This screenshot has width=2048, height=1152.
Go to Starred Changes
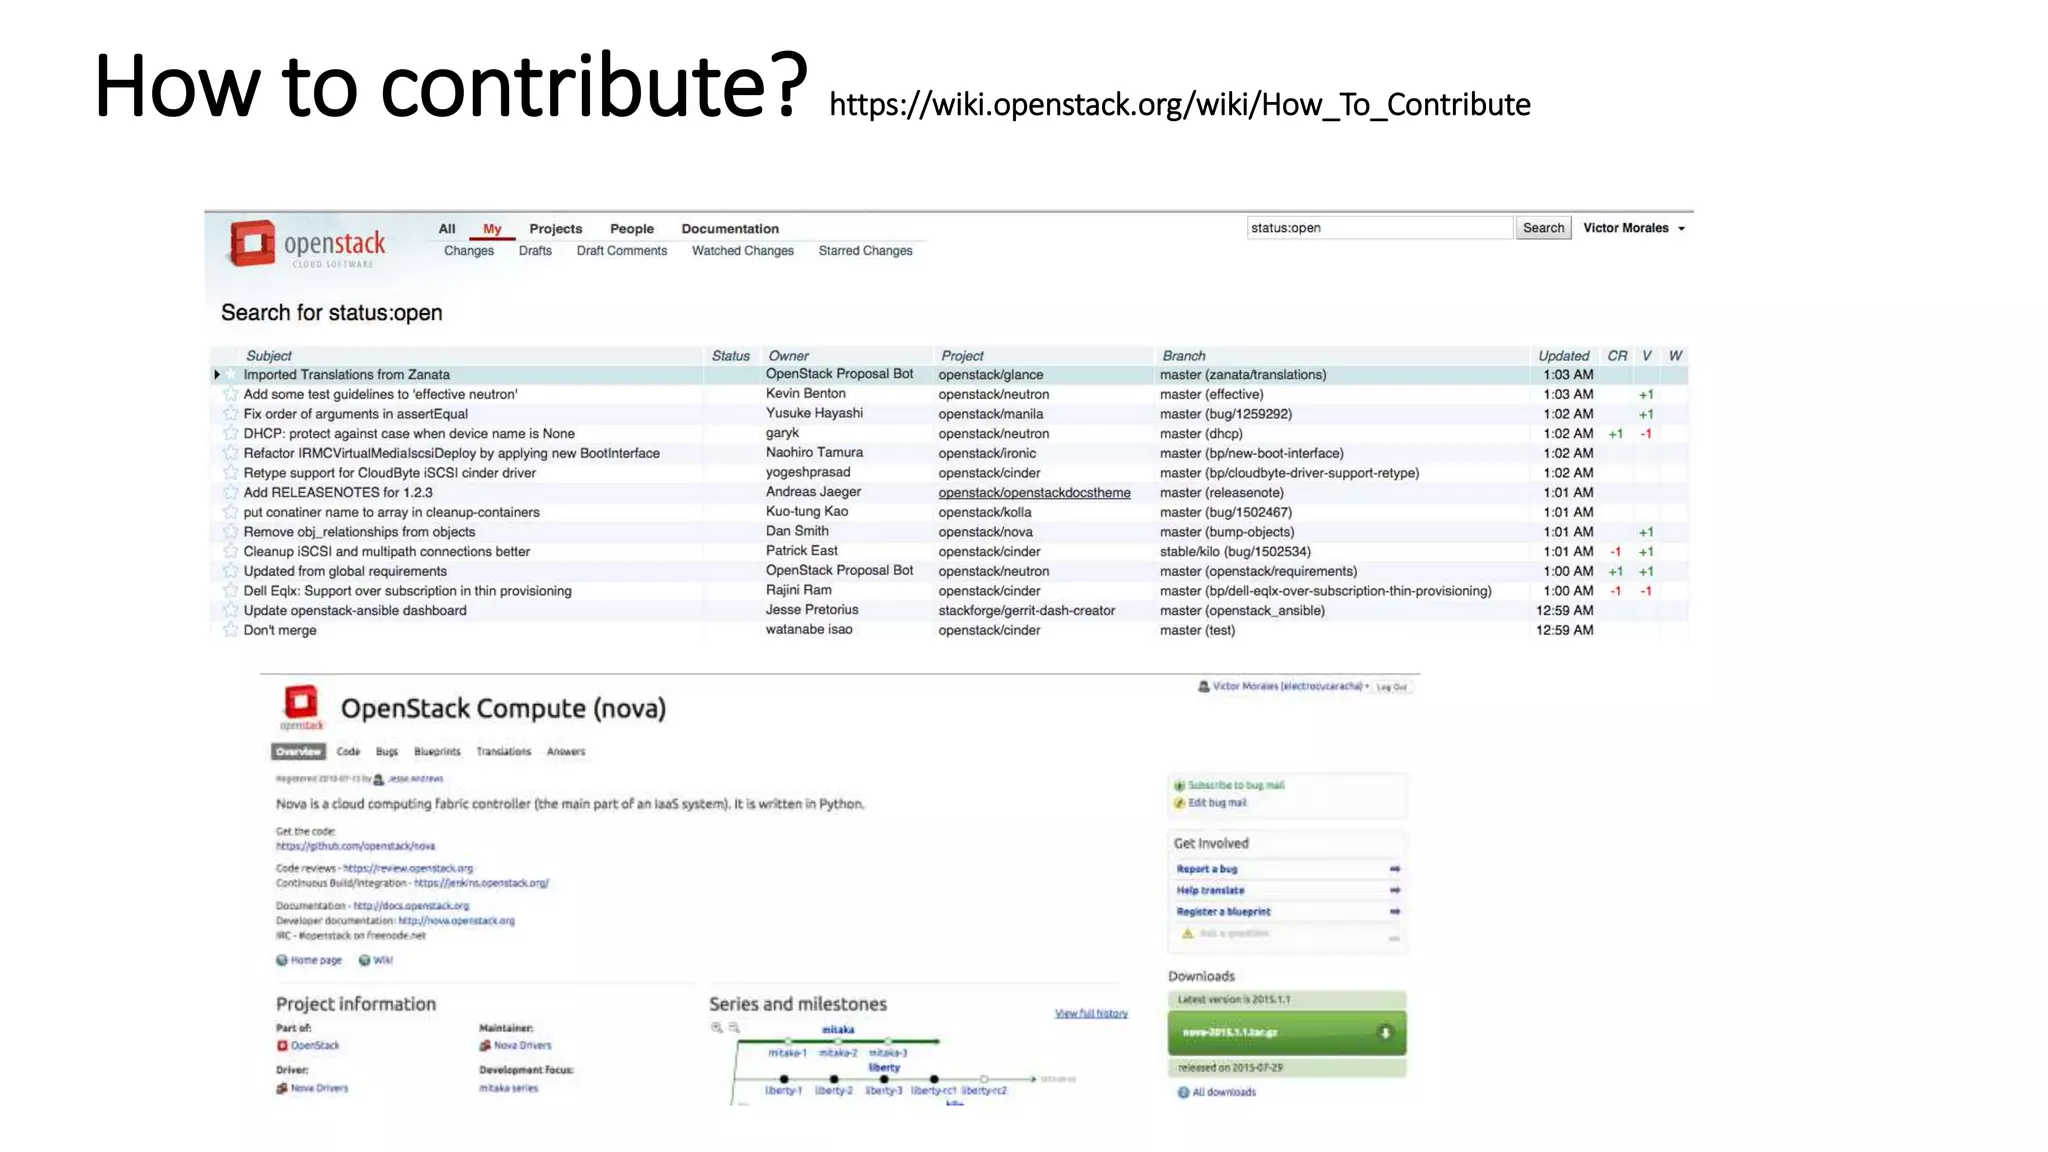point(866,251)
